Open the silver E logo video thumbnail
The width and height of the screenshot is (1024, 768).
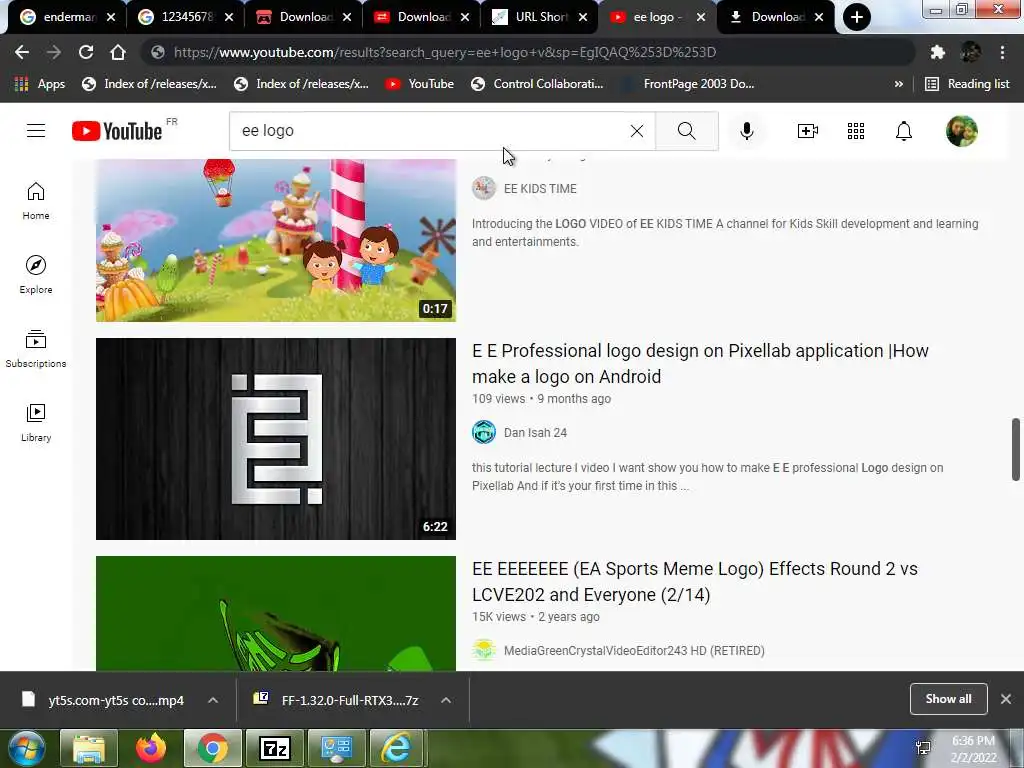(x=276, y=439)
